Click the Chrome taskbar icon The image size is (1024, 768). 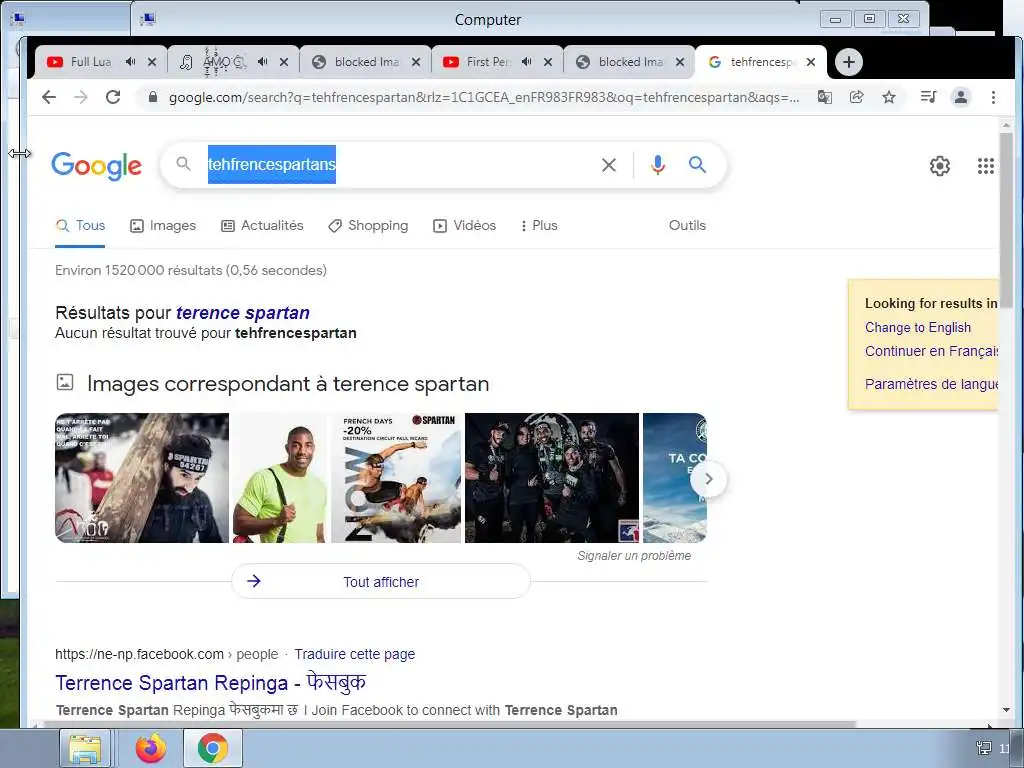tap(213, 748)
